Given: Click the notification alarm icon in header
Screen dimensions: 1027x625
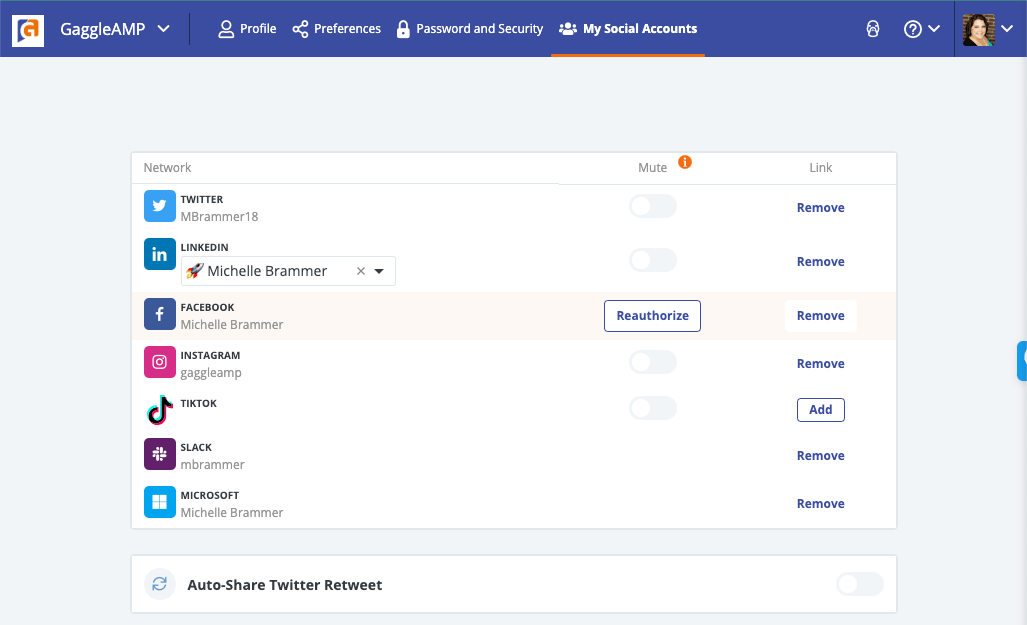Looking at the screenshot, I should [x=872, y=29].
